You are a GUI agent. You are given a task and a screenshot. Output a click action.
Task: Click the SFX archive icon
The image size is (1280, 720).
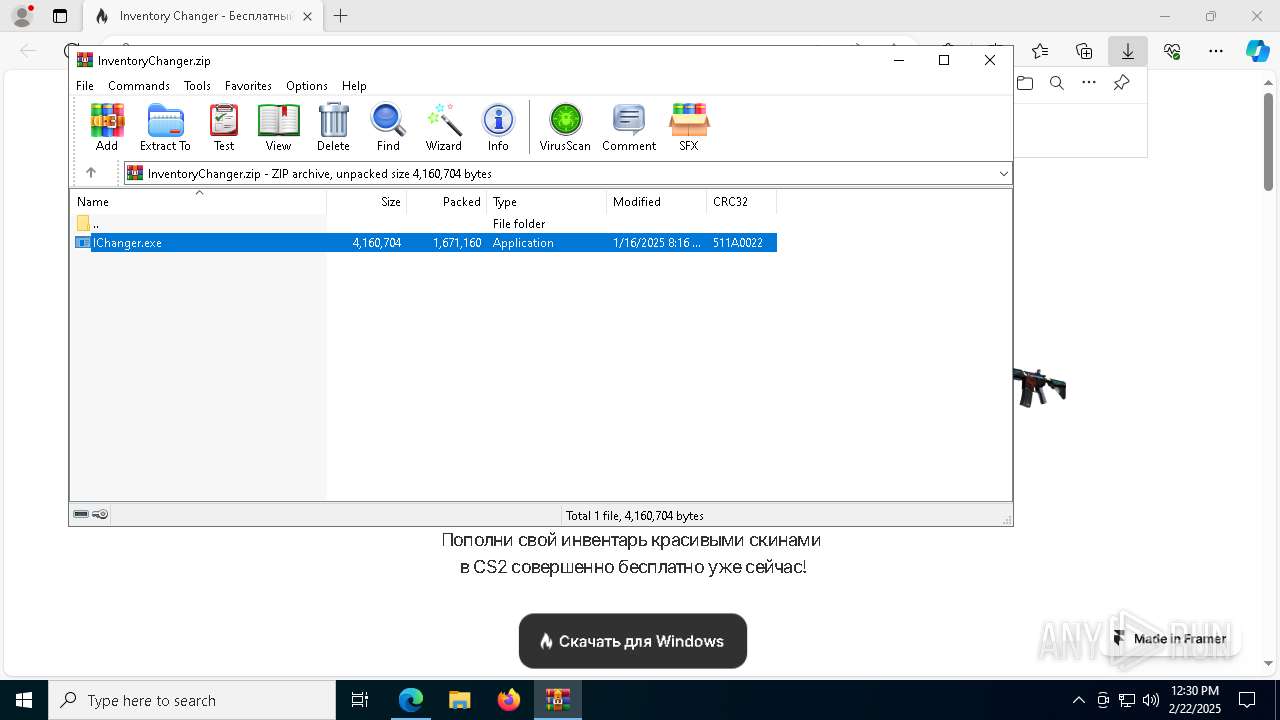[689, 127]
